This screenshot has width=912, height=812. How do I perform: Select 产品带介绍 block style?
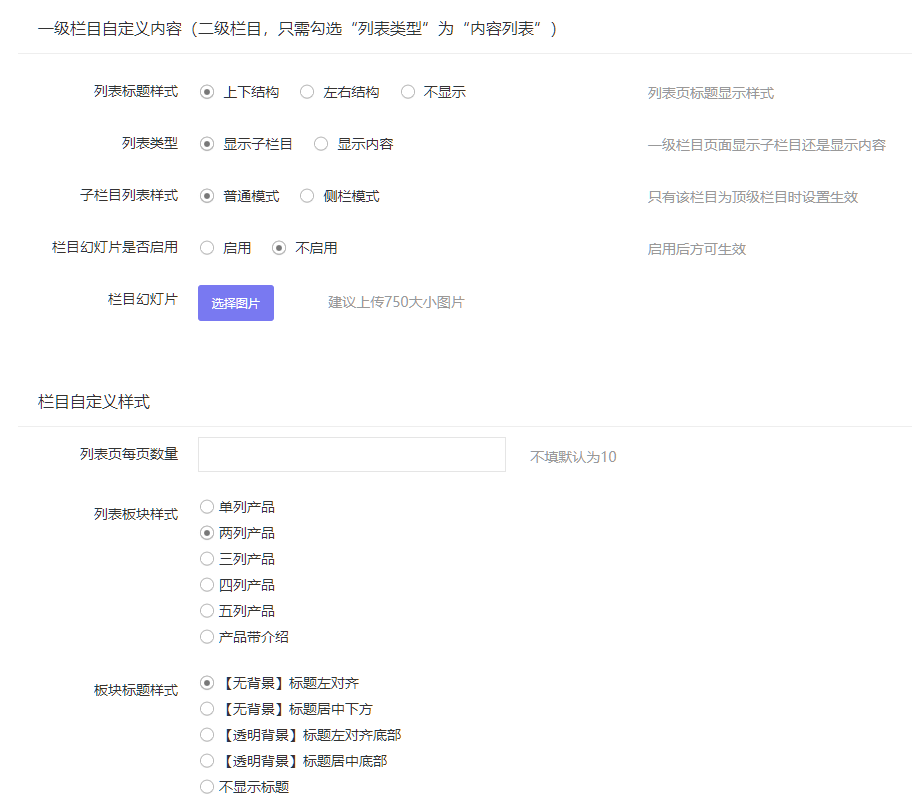(207, 637)
